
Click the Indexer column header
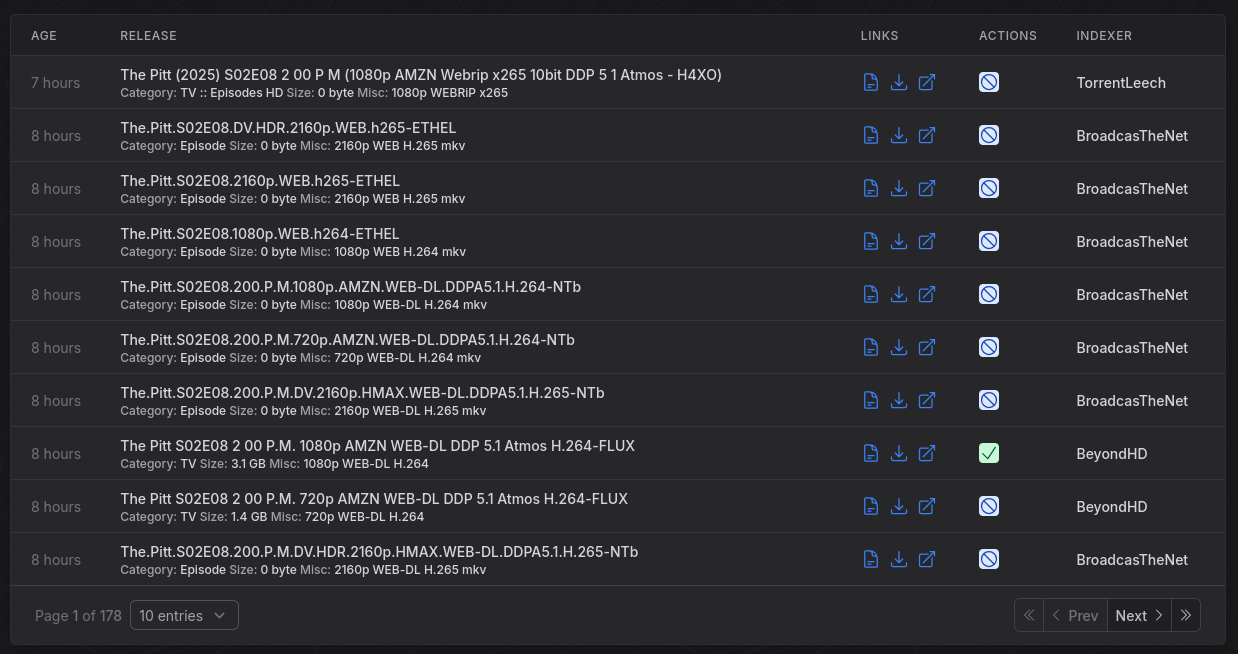[1104, 36]
